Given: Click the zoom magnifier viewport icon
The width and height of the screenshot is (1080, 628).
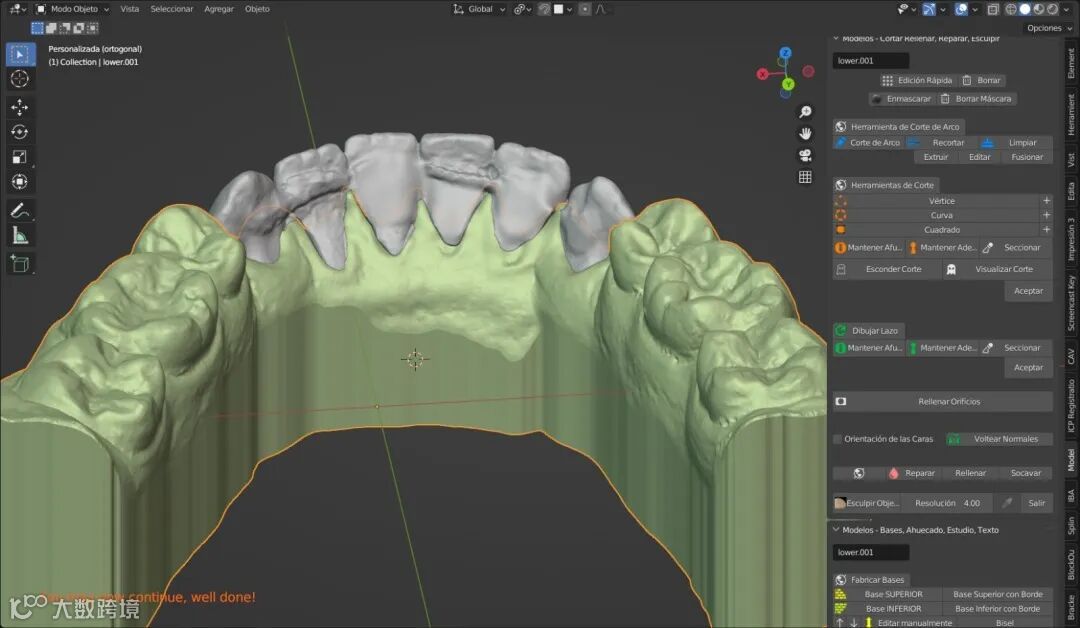Looking at the screenshot, I should pos(804,112).
